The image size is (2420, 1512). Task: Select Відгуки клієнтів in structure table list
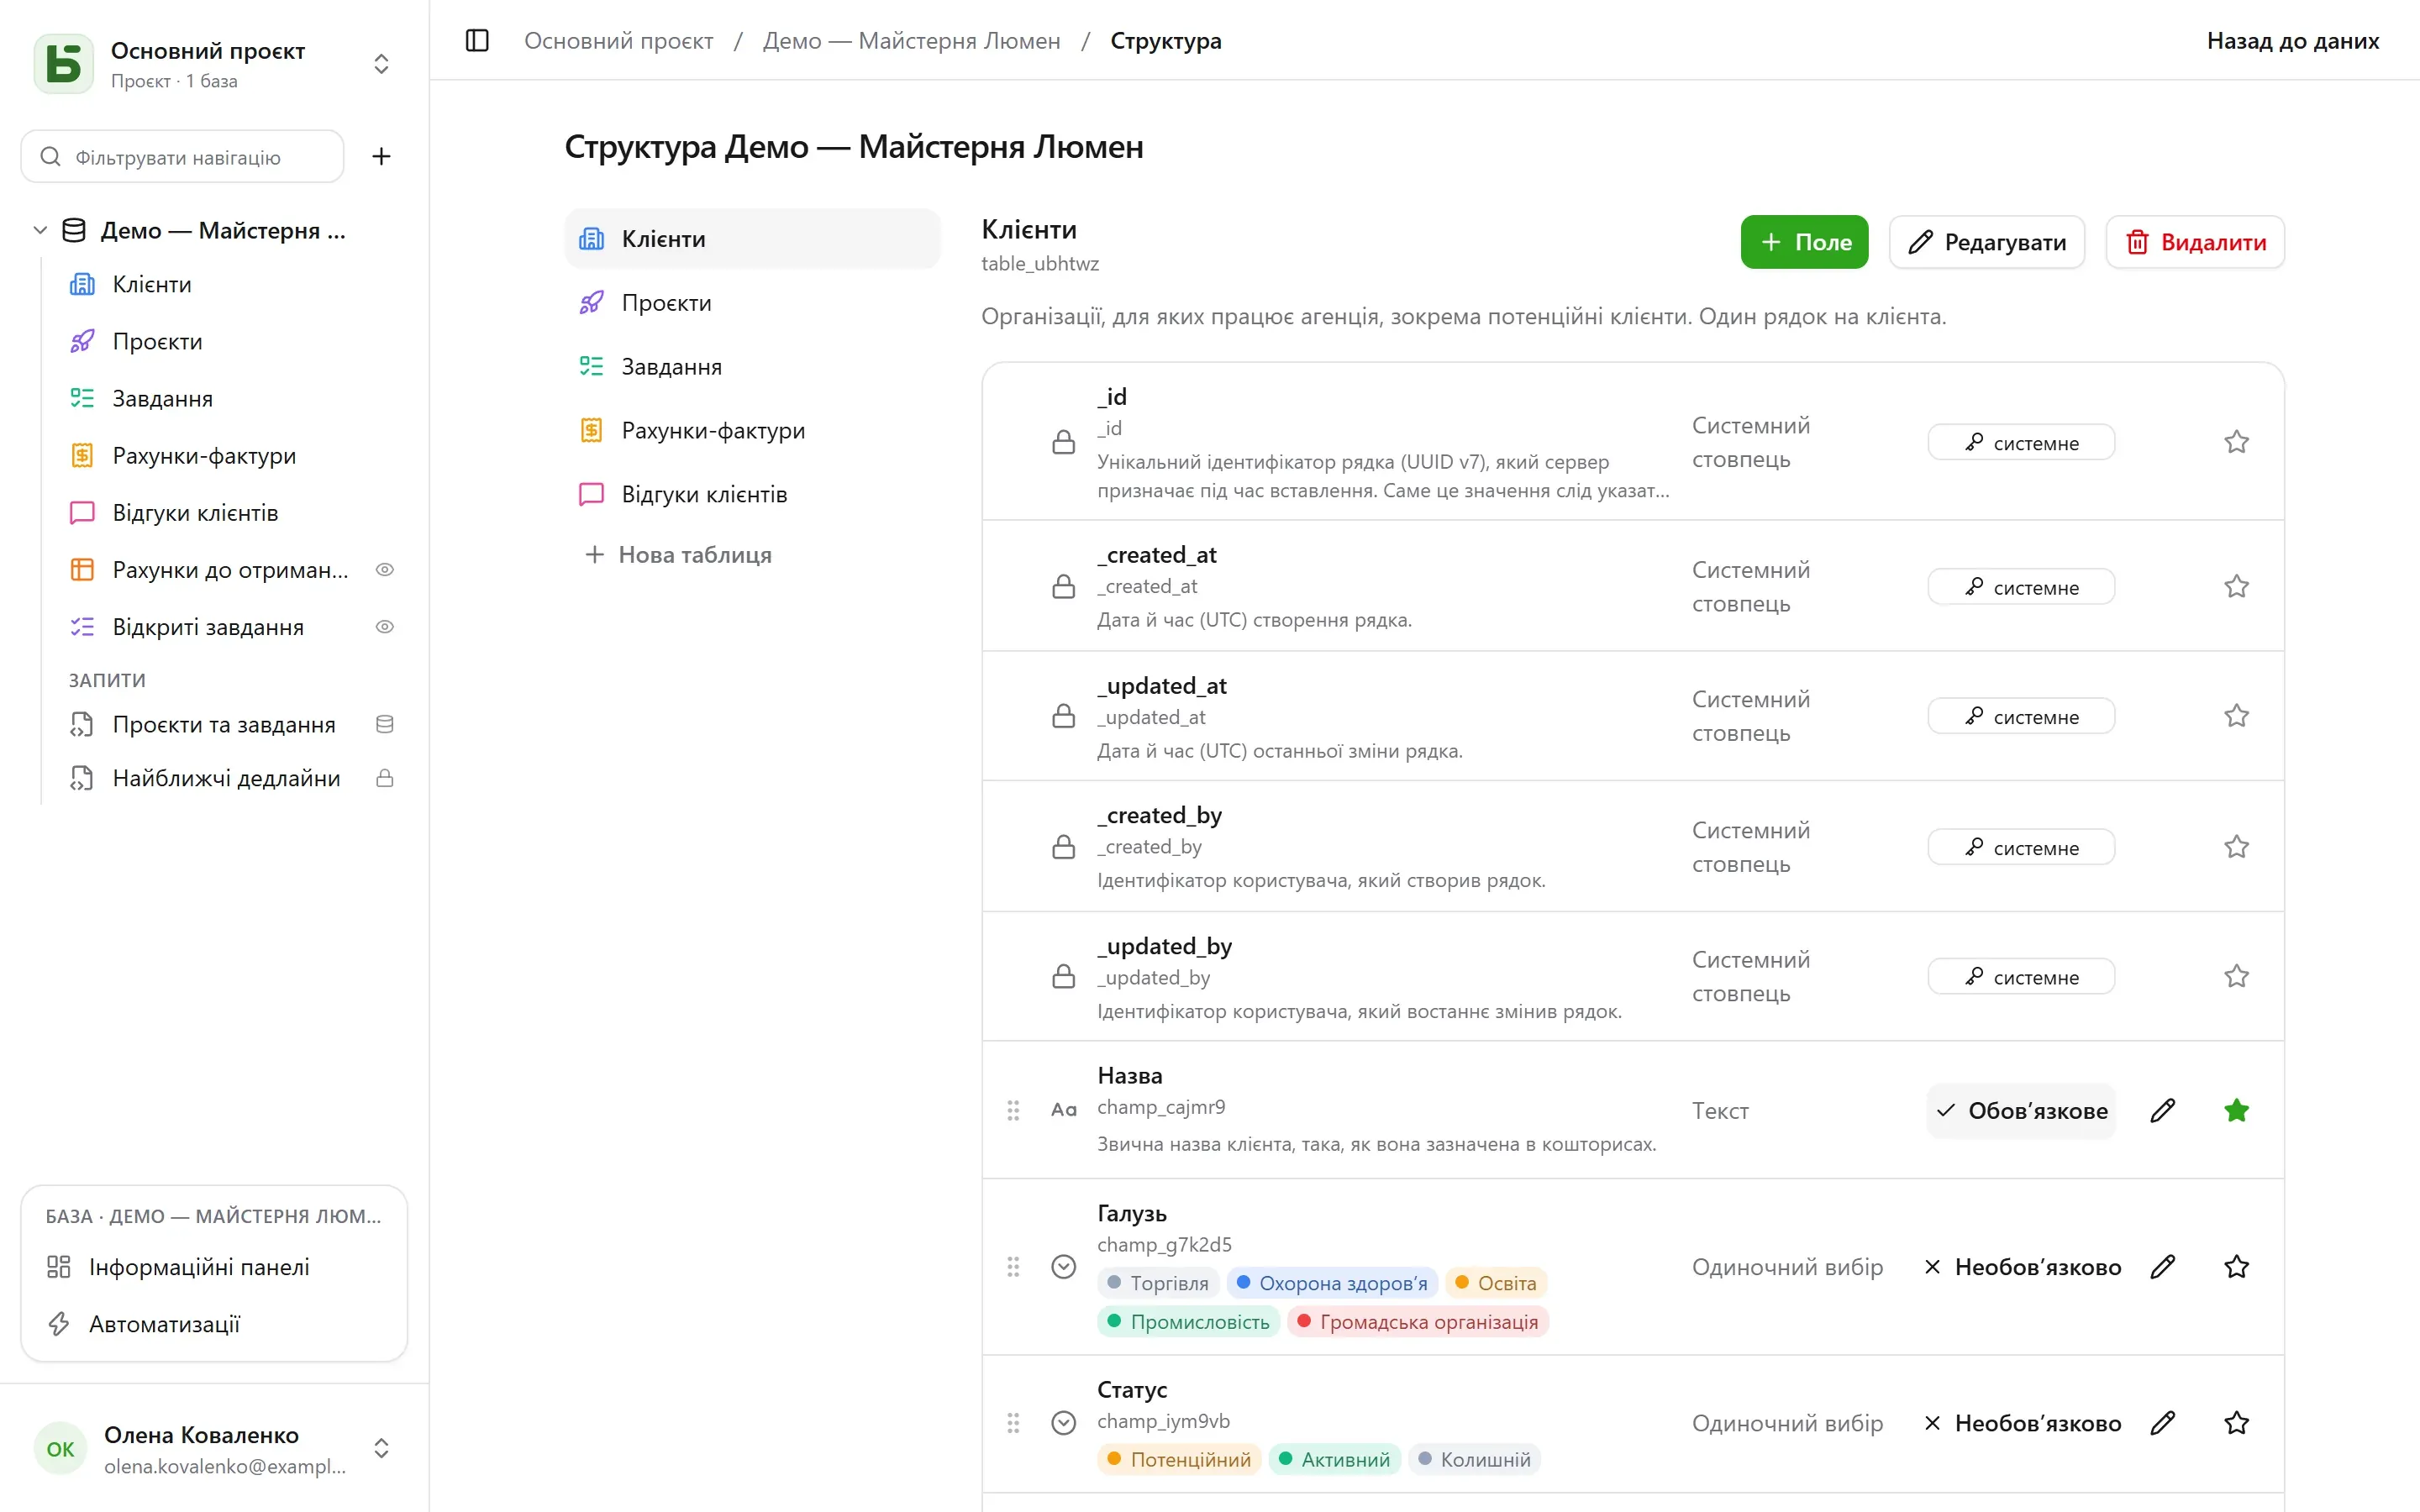752,495
